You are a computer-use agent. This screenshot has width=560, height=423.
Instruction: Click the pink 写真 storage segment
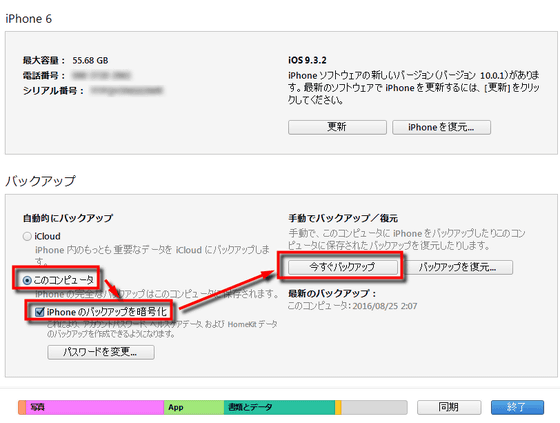tap(95, 407)
